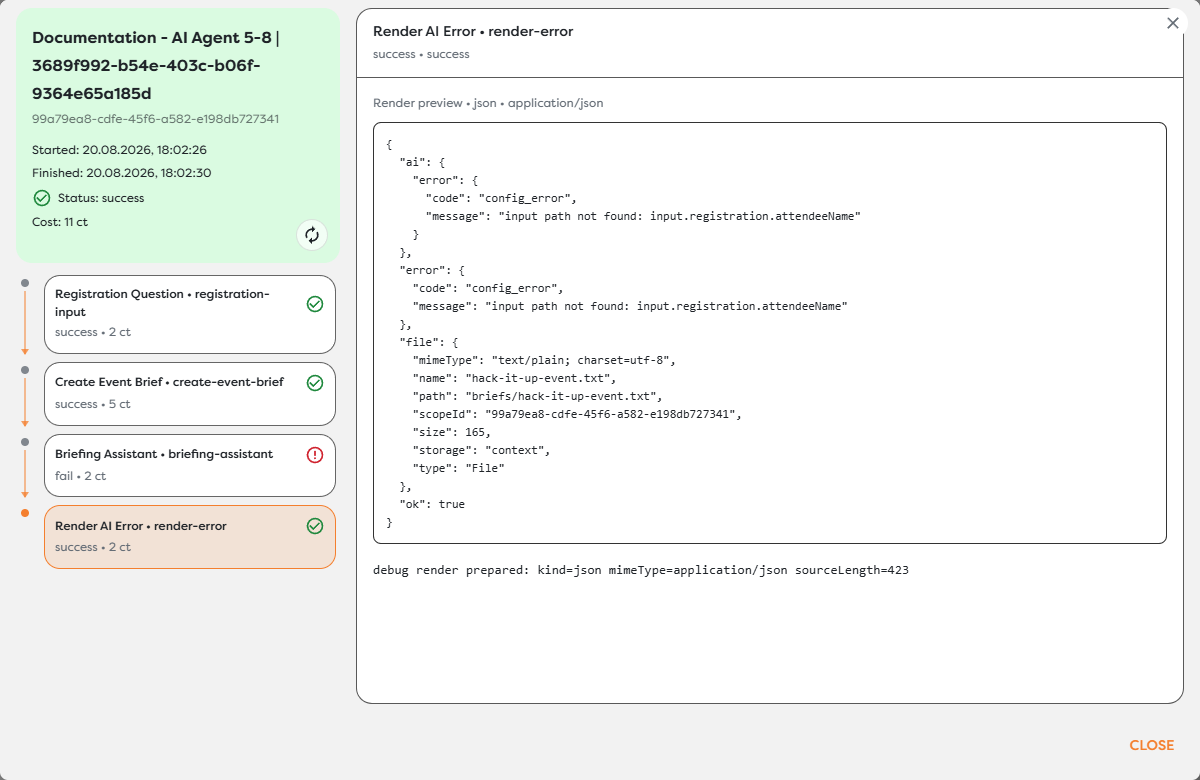Click the JSON line "name": "hack-it-up-event.txt"

click(515, 378)
